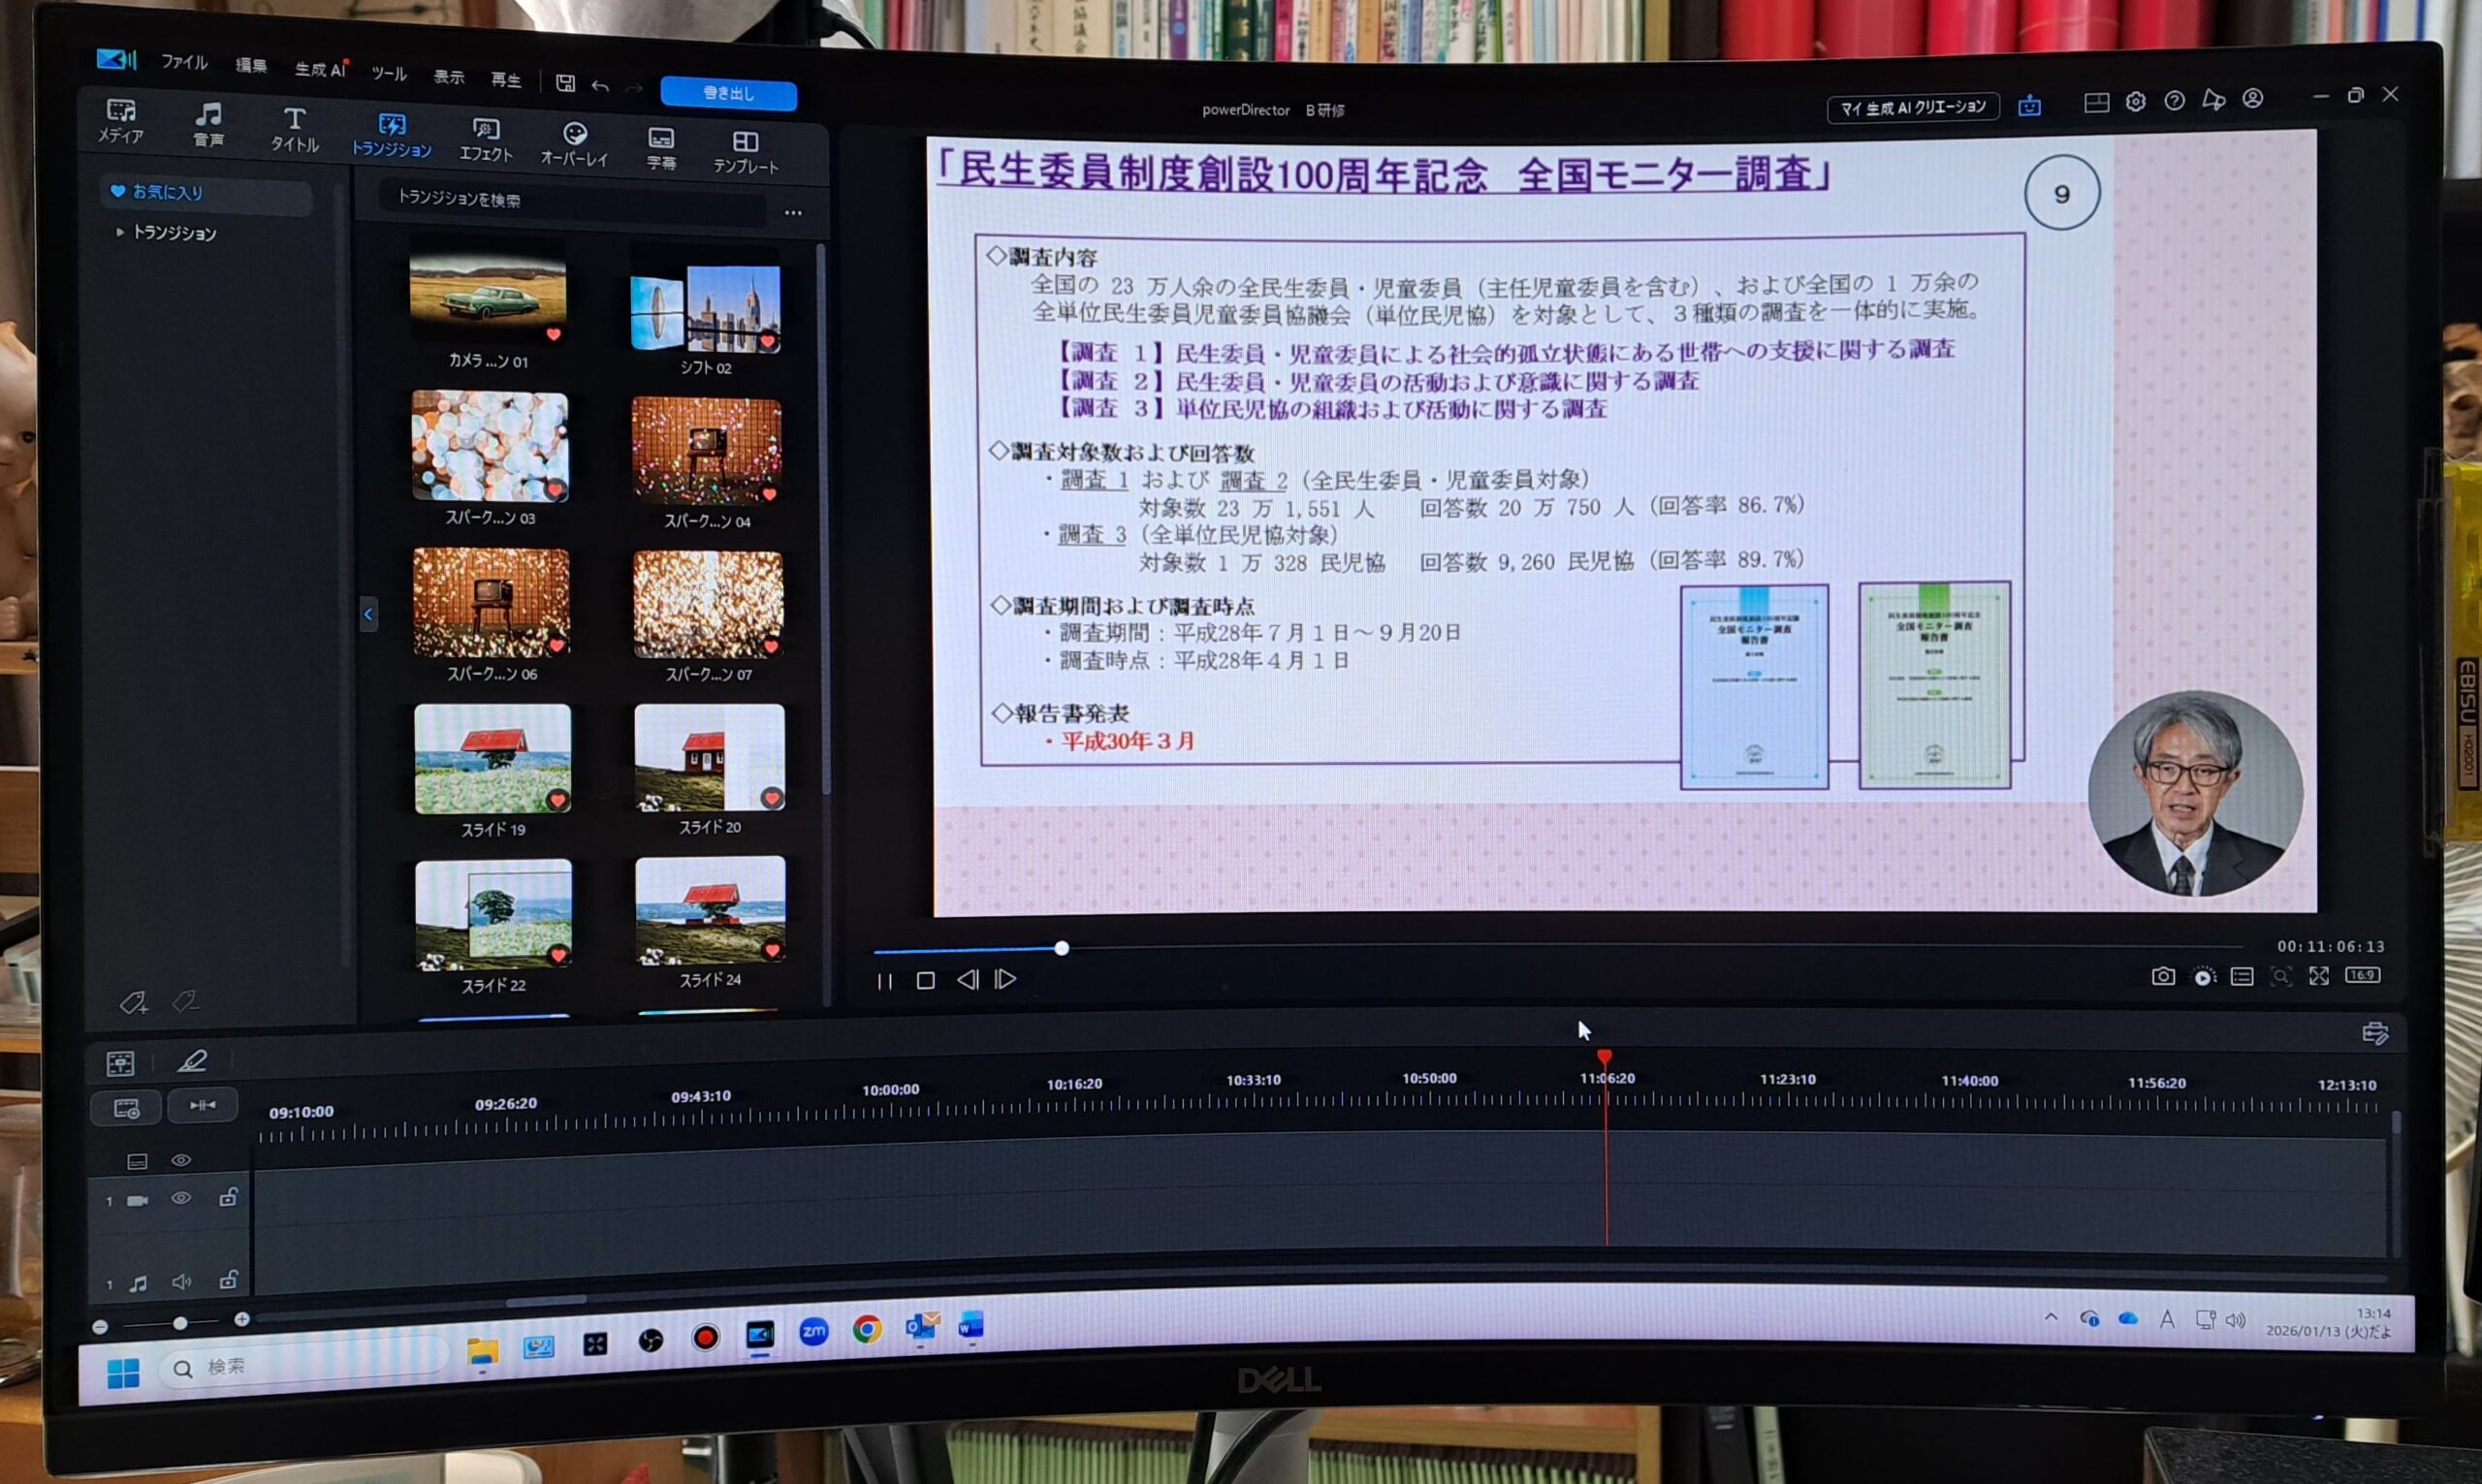This screenshot has width=2482, height=1484.
Task: Take a snapshot with camera icon
Action: 2162,976
